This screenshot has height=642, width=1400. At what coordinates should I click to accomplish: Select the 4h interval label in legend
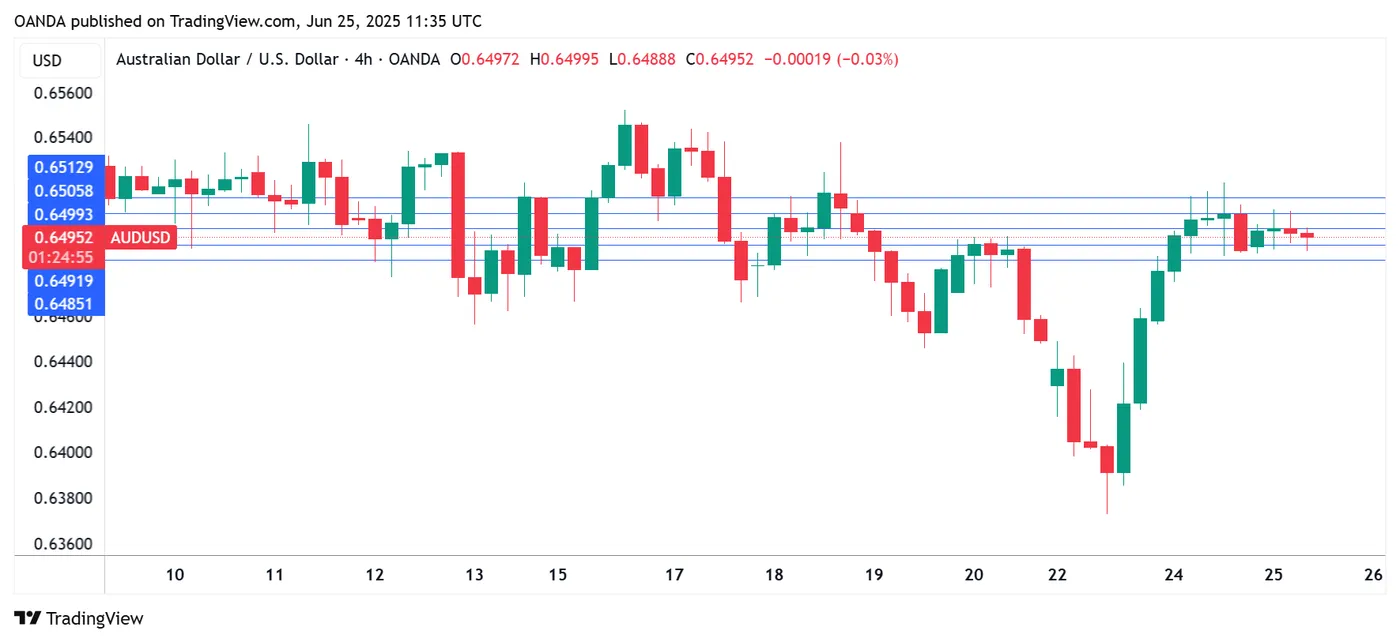point(364,59)
